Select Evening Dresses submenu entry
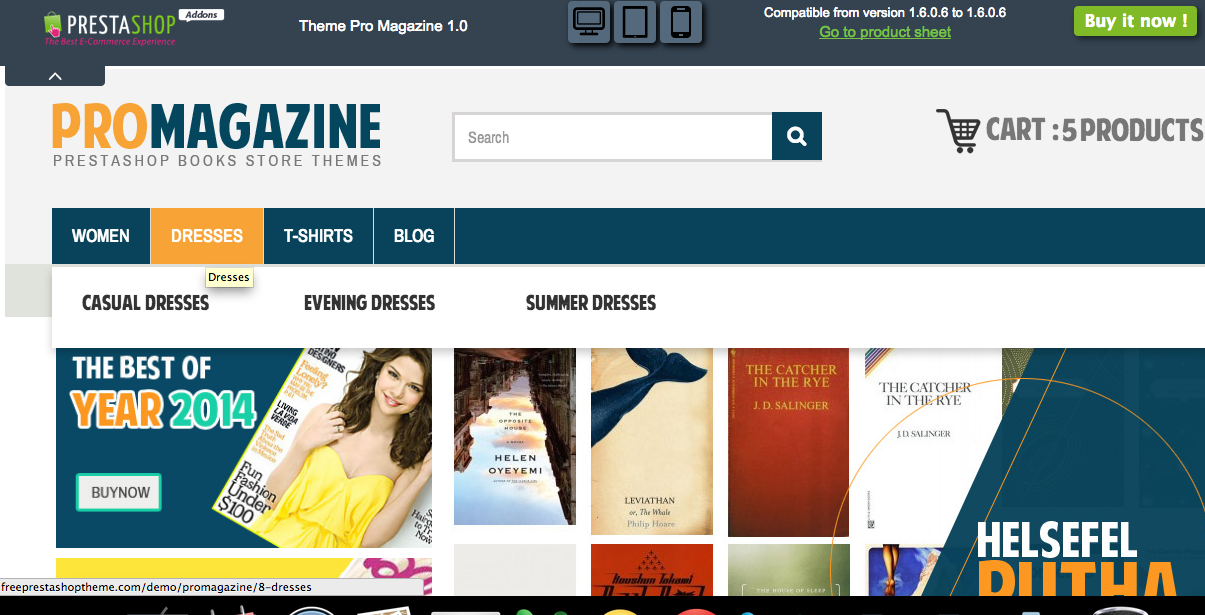 tap(369, 303)
